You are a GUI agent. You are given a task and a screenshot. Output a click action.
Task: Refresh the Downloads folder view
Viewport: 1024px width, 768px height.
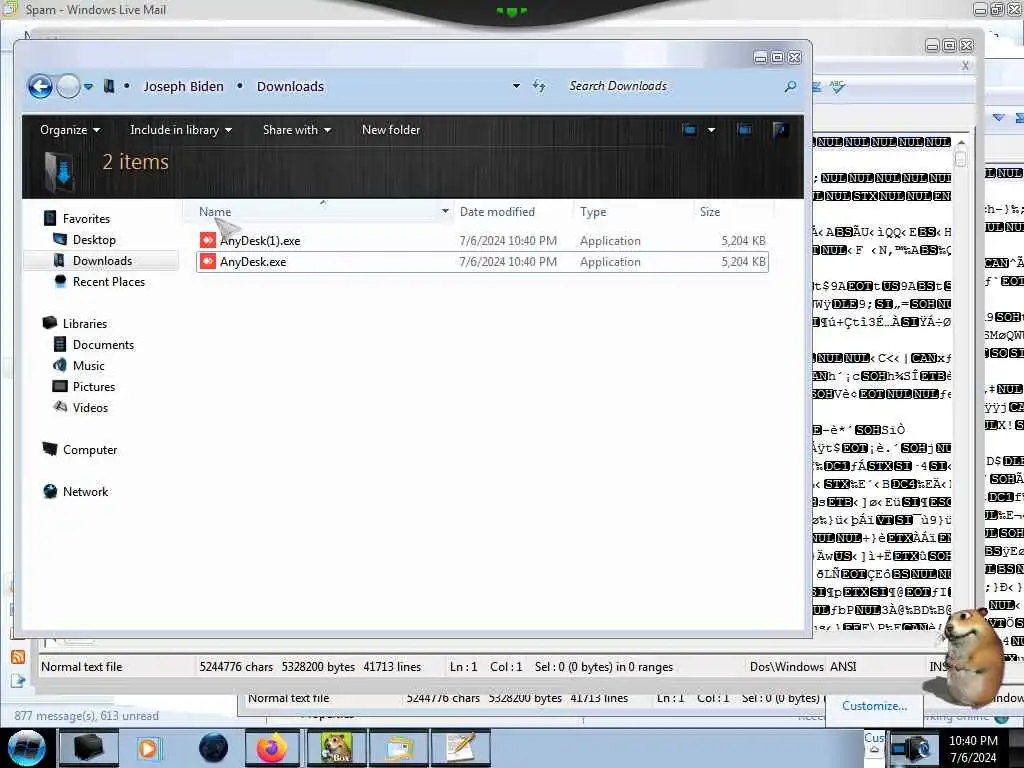coord(539,86)
